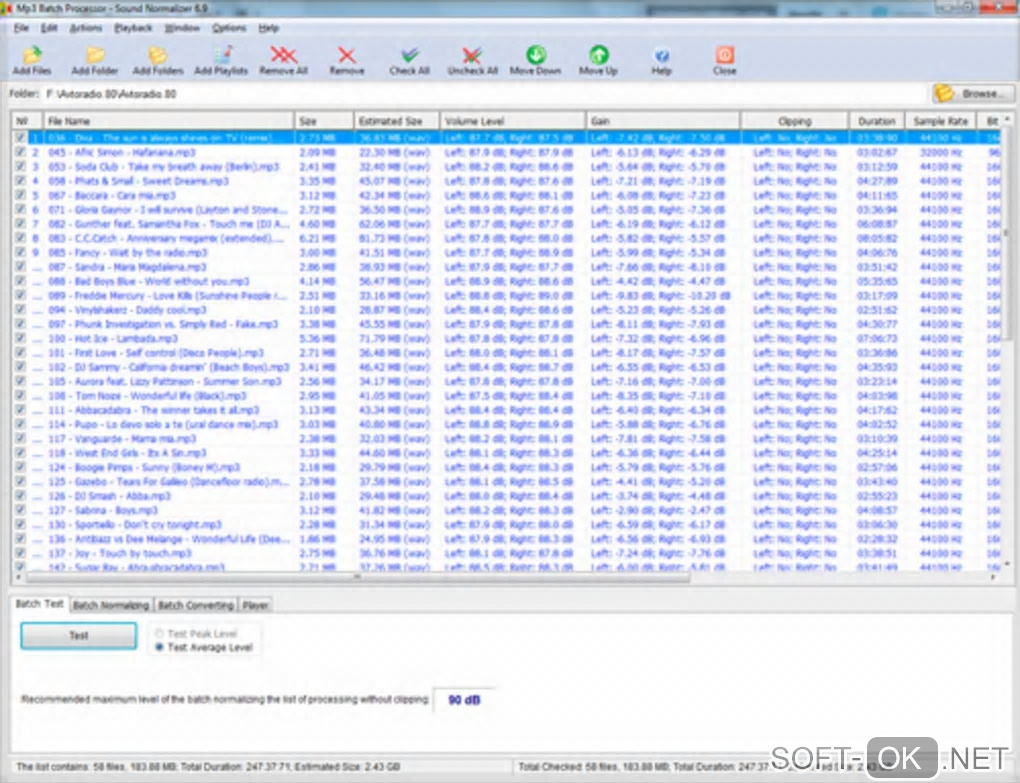Open the Window menu
This screenshot has width=1020, height=783.
coord(182,28)
